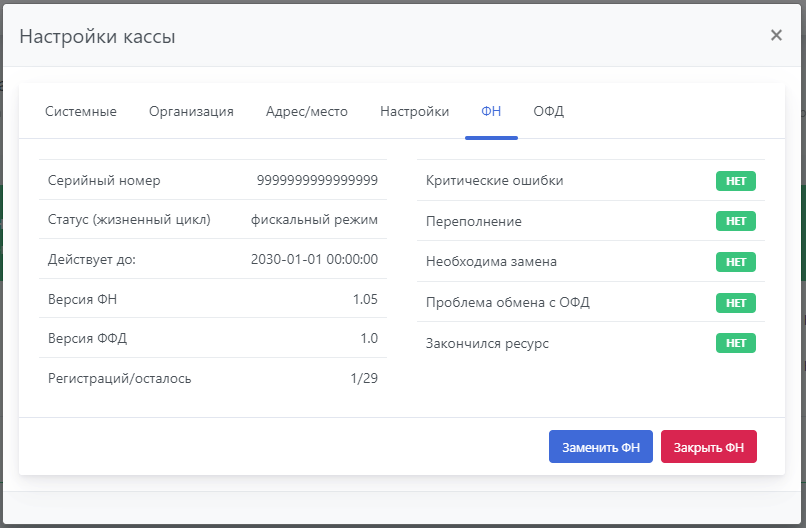Click НЕТ badge for Проблема обмена с ОФД

[735, 302]
